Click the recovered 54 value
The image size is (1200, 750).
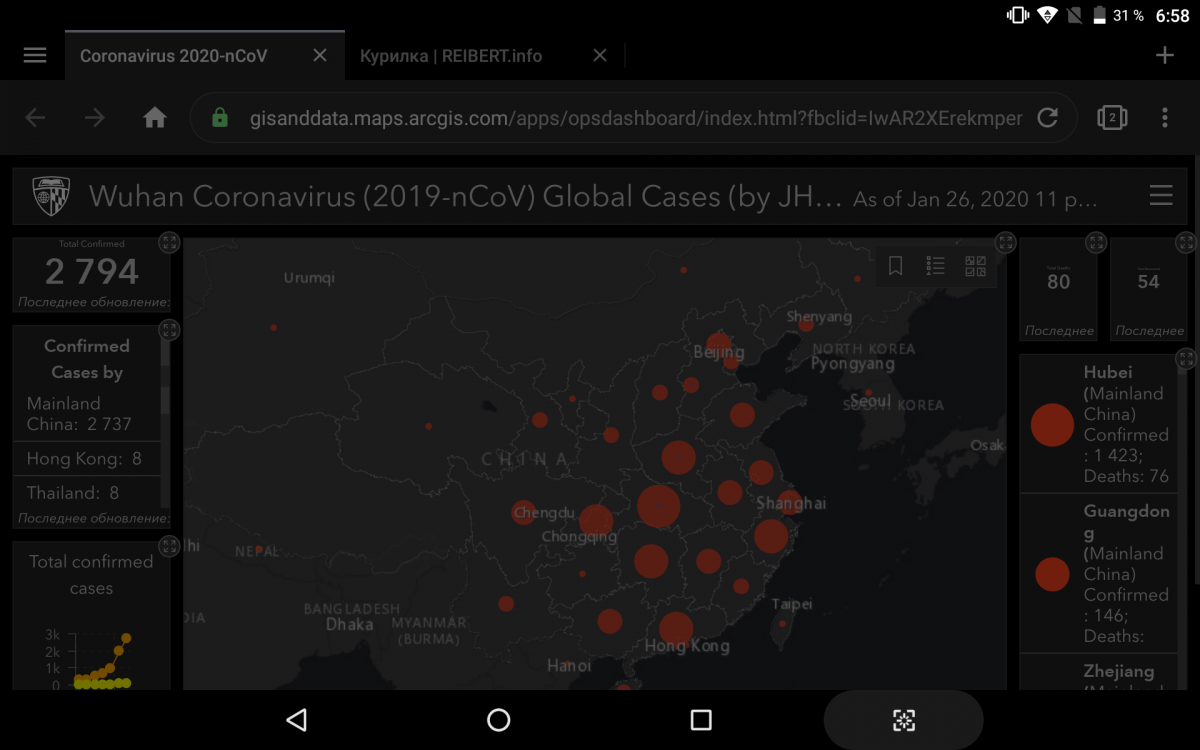tap(1148, 282)
